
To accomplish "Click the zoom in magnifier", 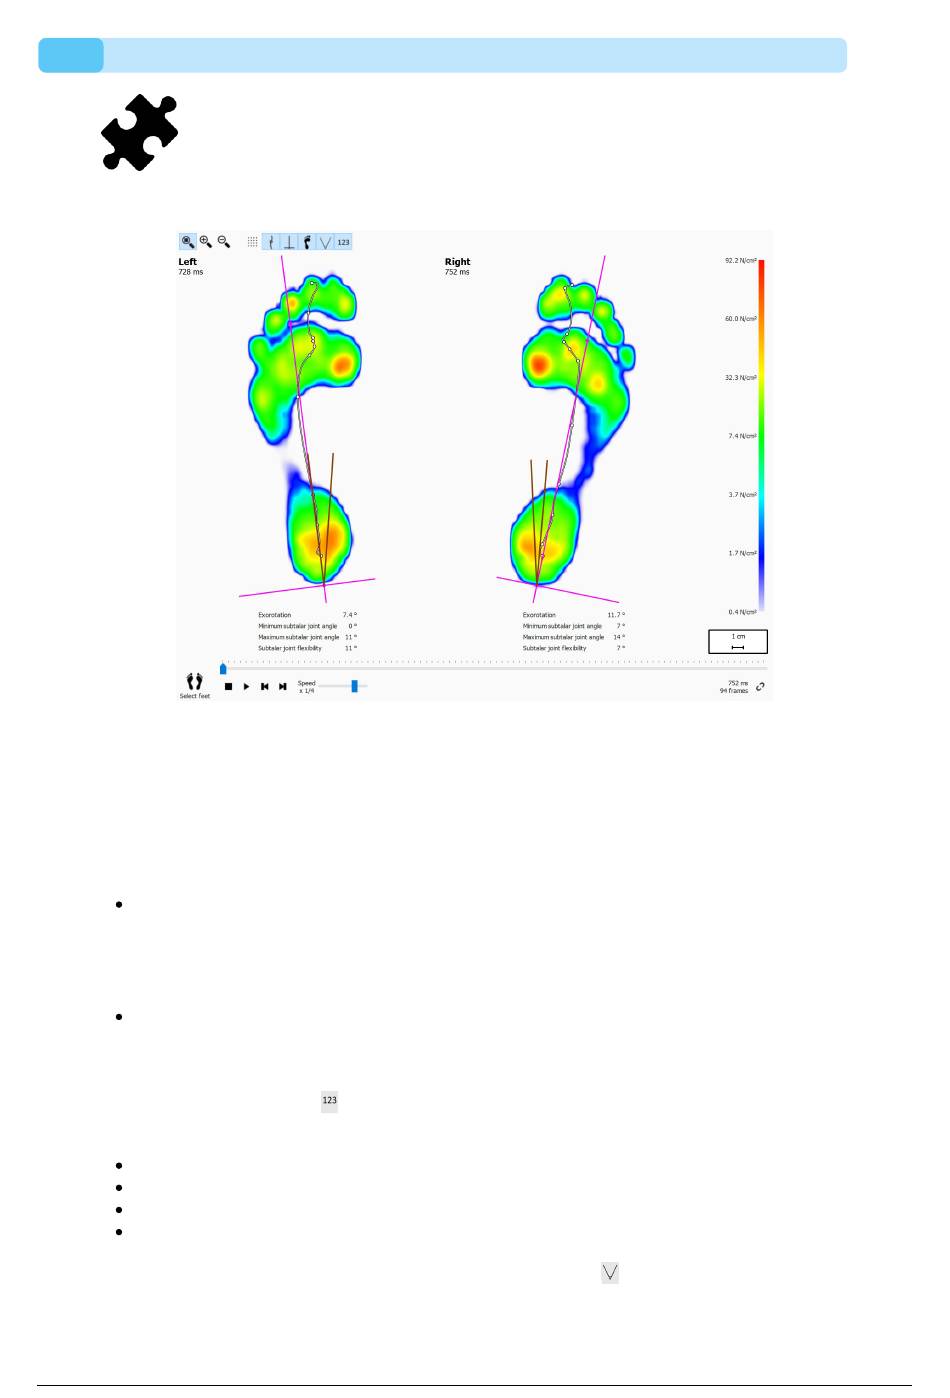I will click(x=205, y=242).
